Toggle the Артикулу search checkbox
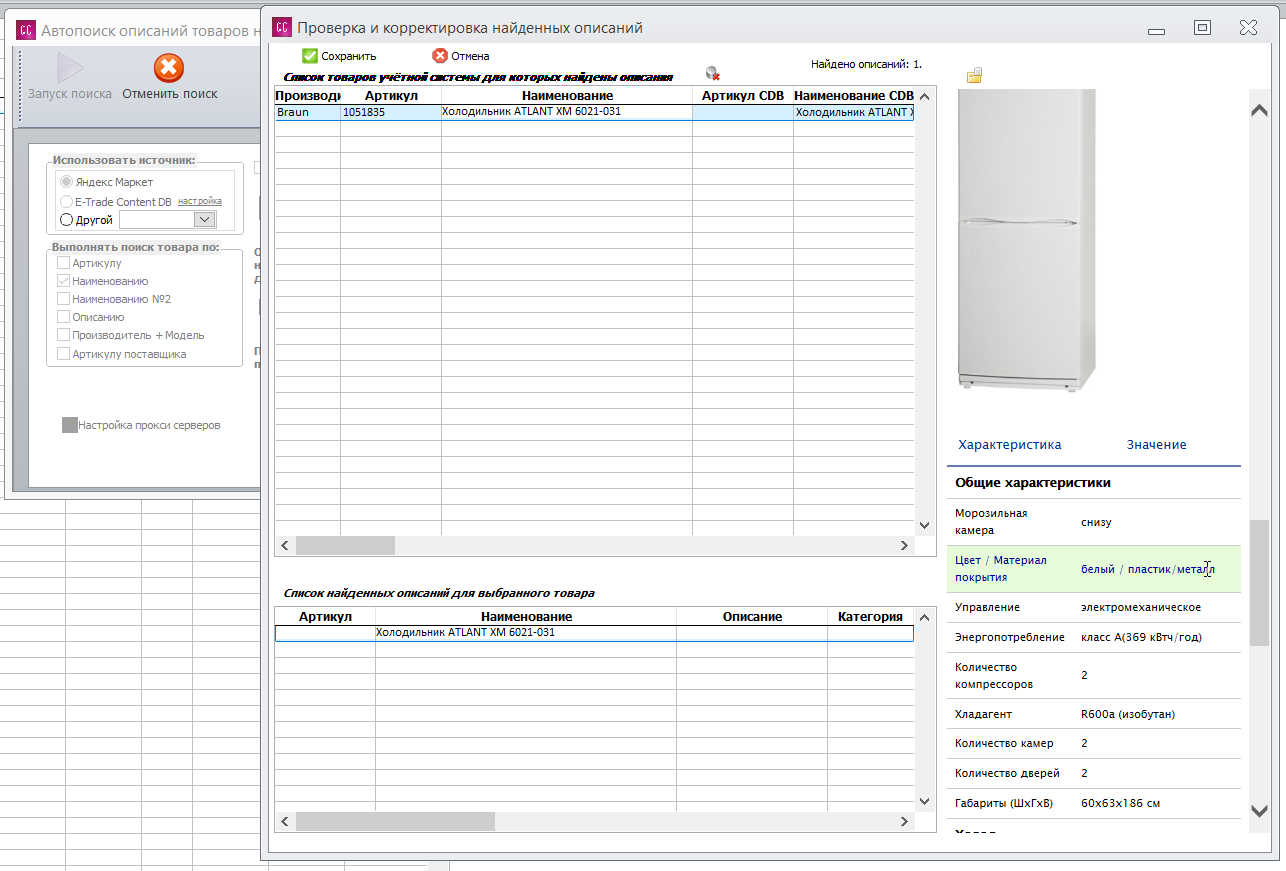1286x871 pixels. tap(64, 263)
